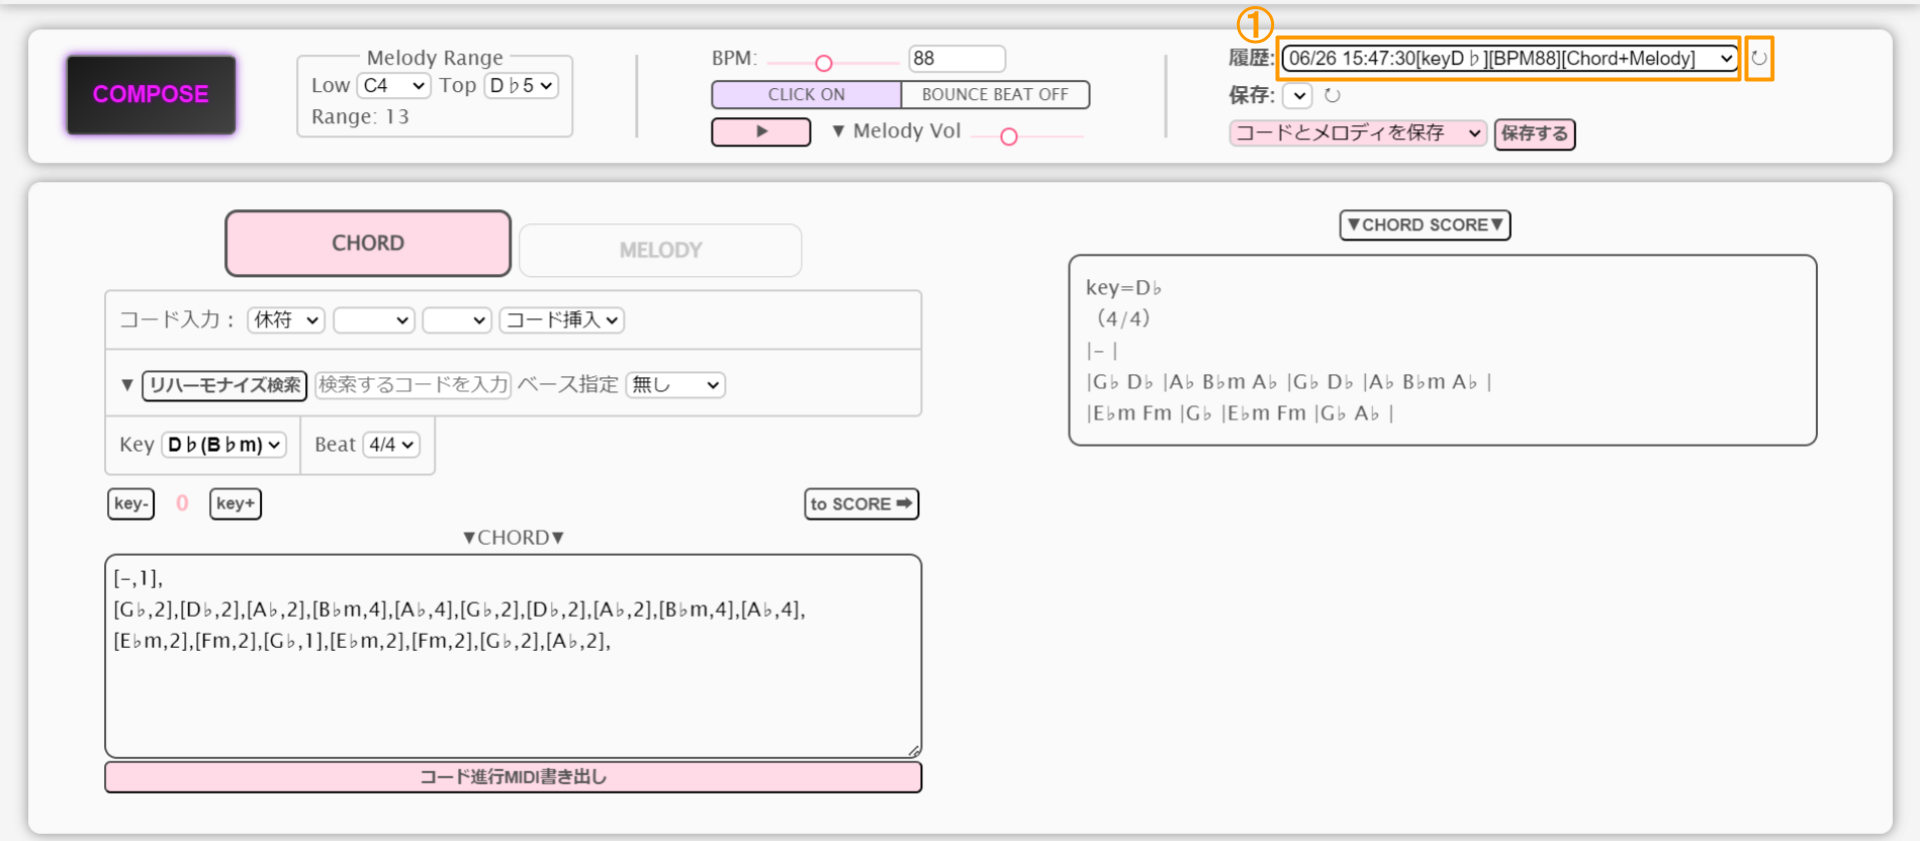Image resolution: width=1920 pixels, height=841 pixels.
Task: Open the コードとメロディを保存 dropdown
Action: click(x=1357, y=133)
